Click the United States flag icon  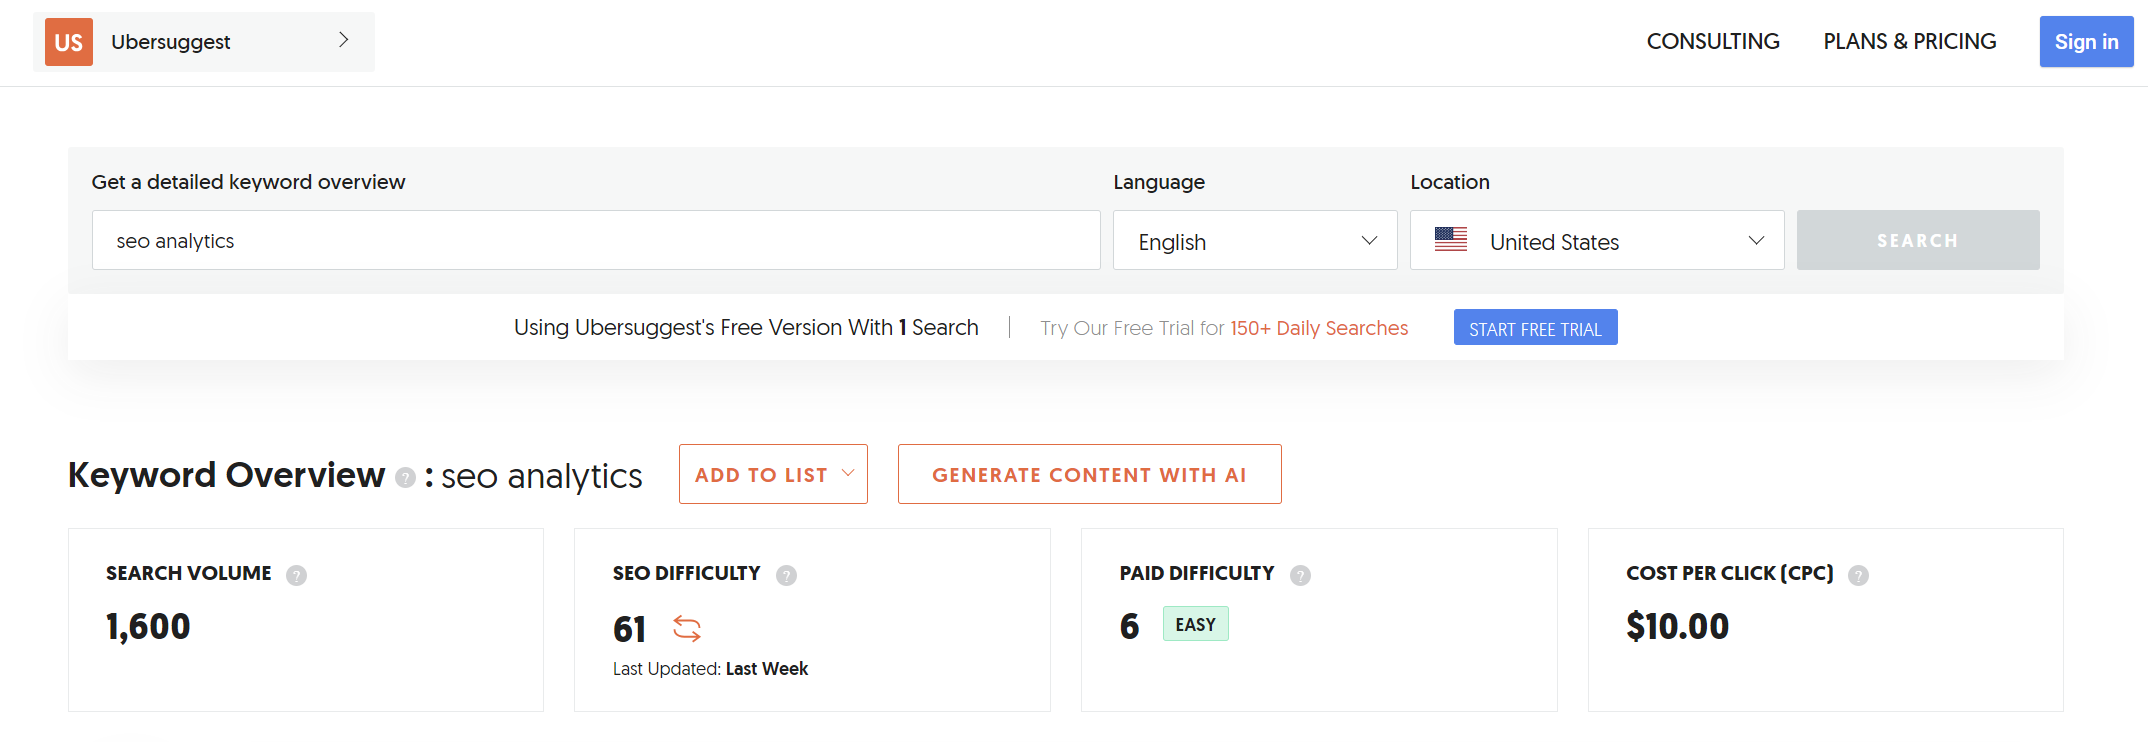click(x=1451, y=240)
